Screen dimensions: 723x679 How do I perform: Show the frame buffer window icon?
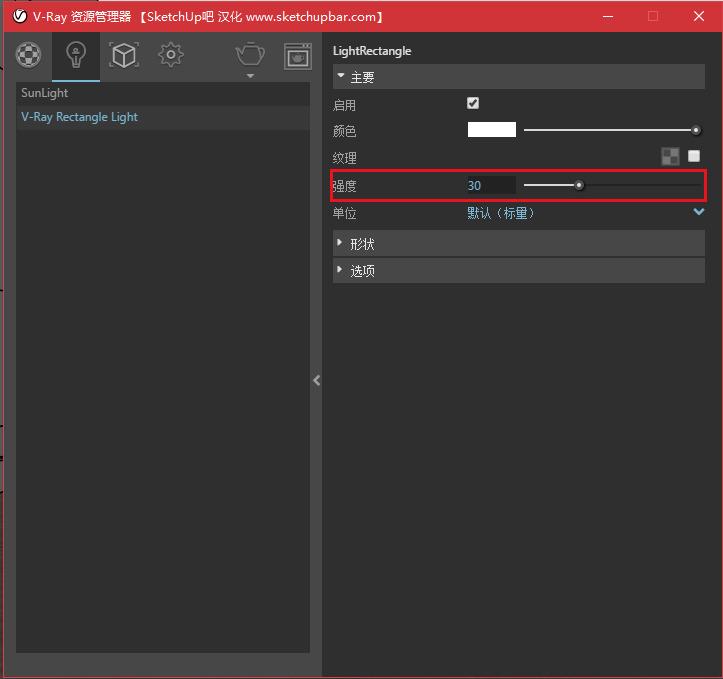click(297, 56)
